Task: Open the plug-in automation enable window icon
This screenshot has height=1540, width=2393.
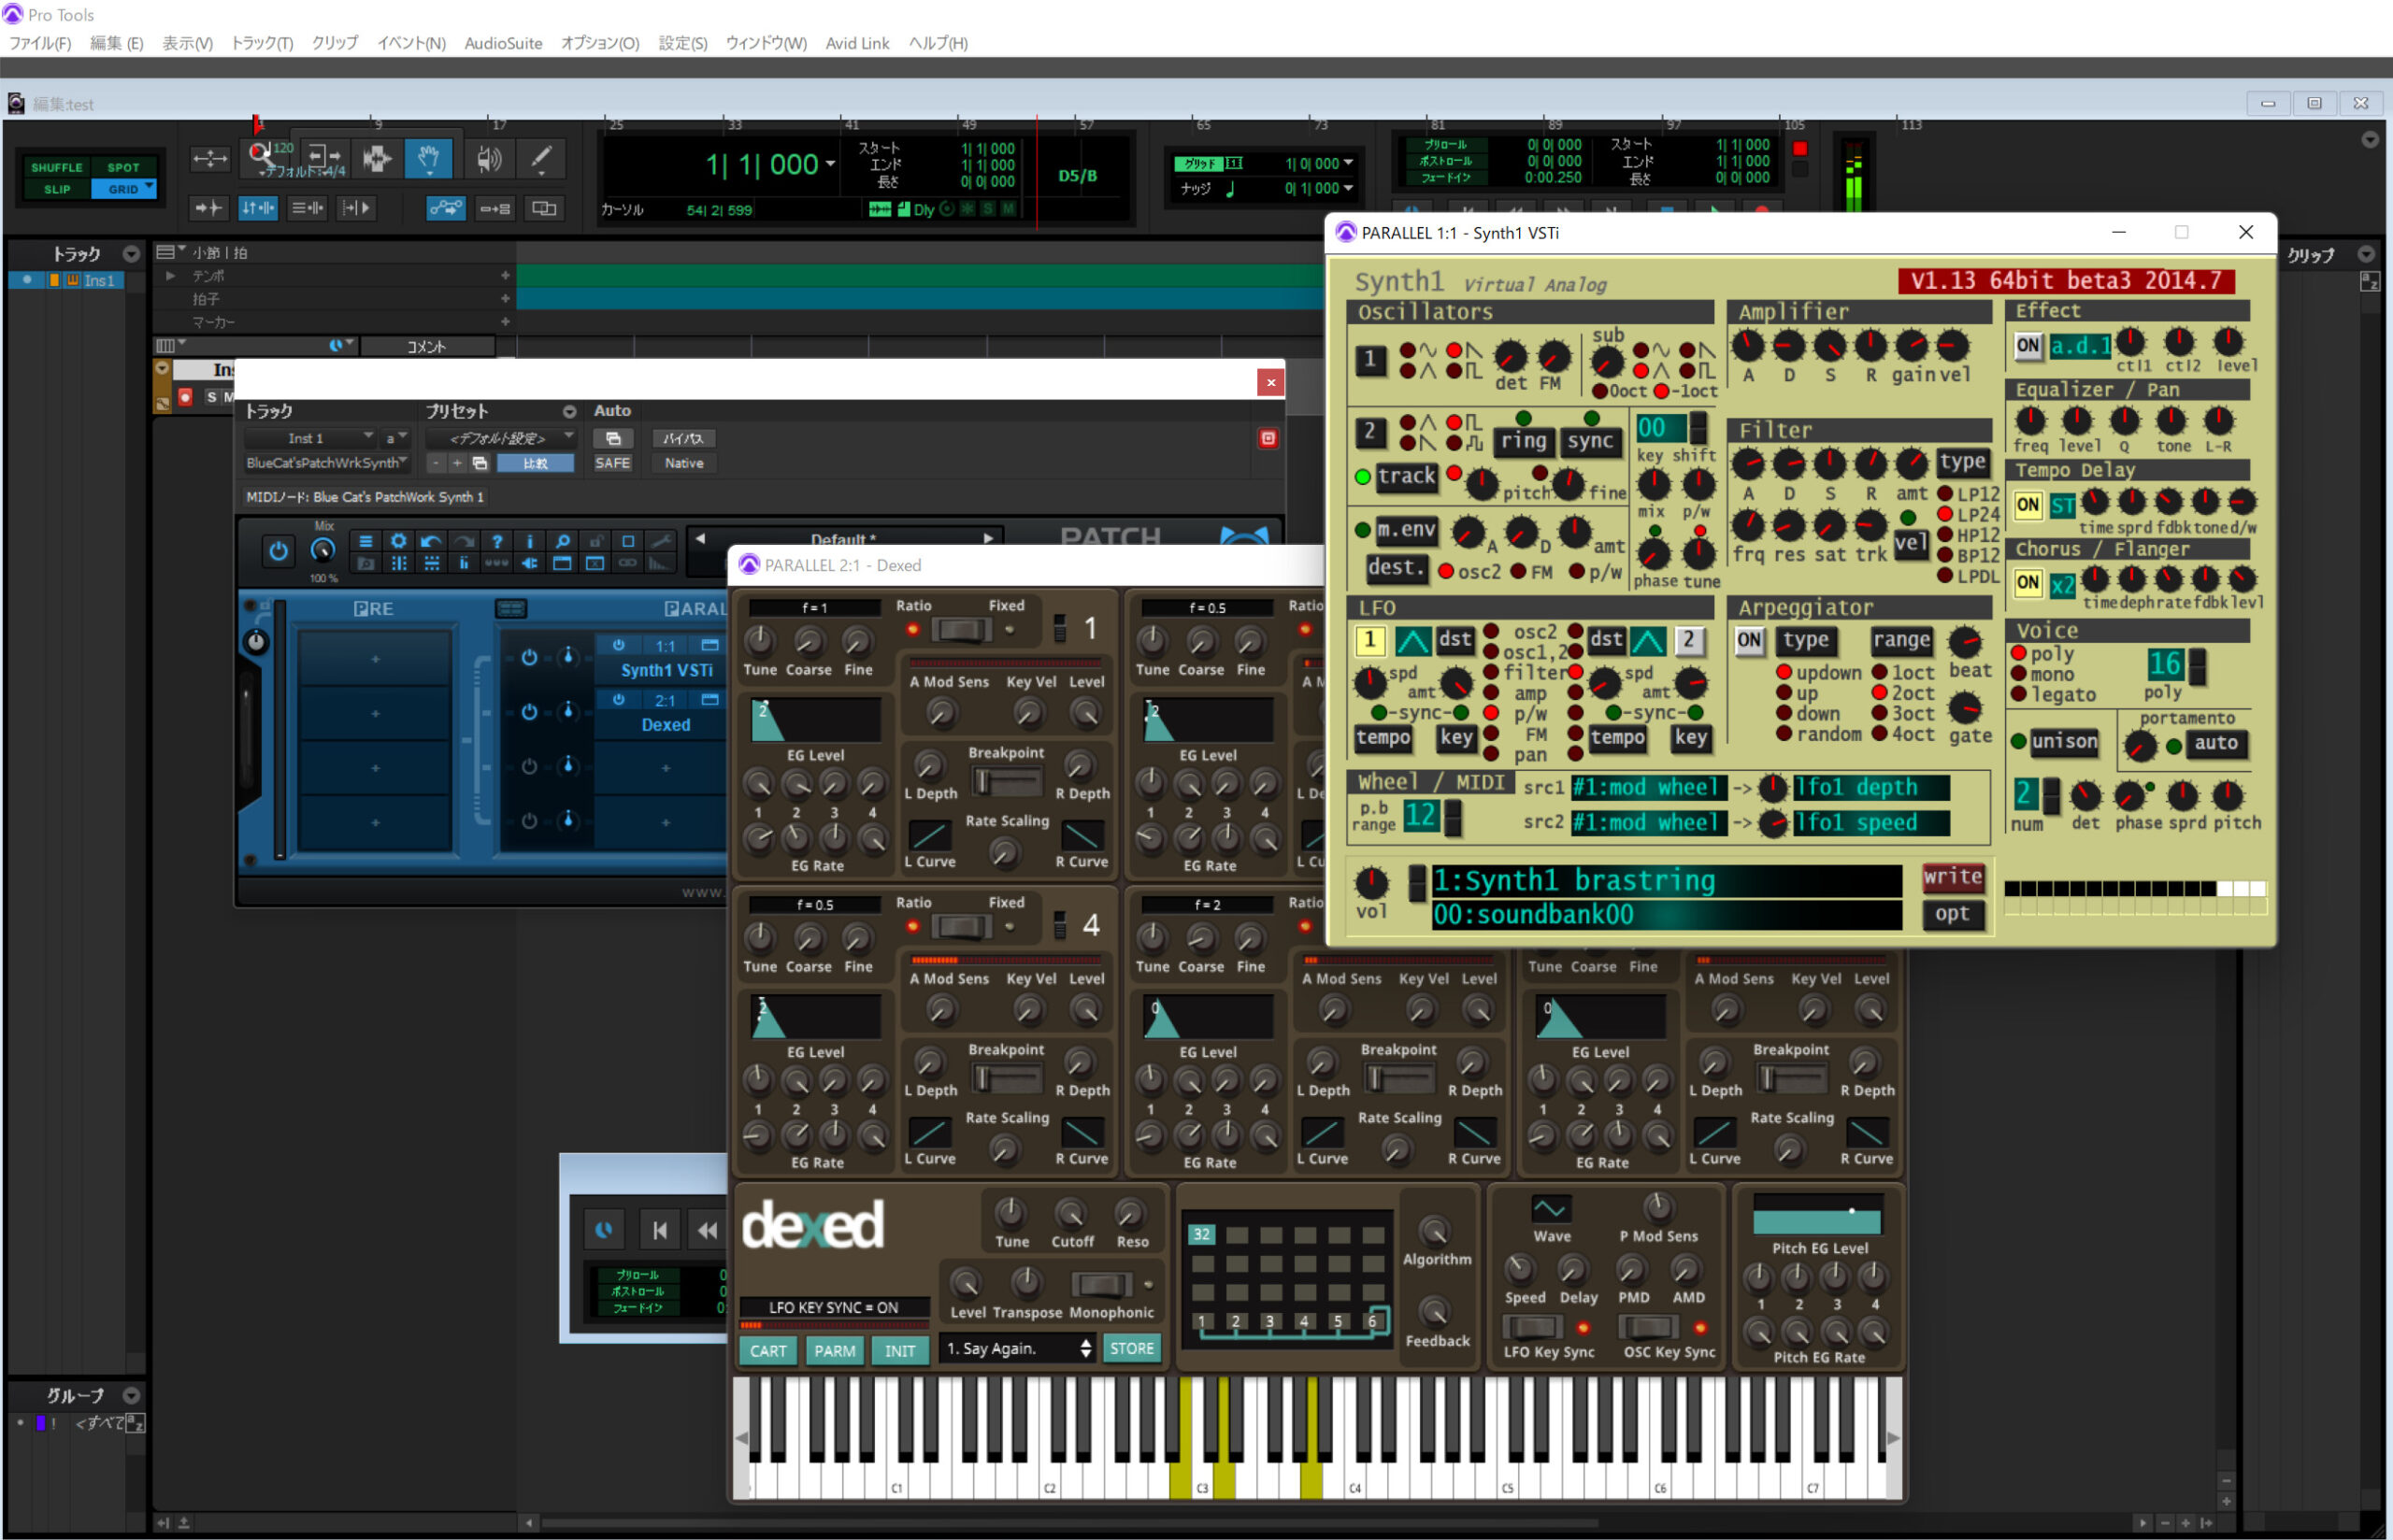Action: coord(613,438)
